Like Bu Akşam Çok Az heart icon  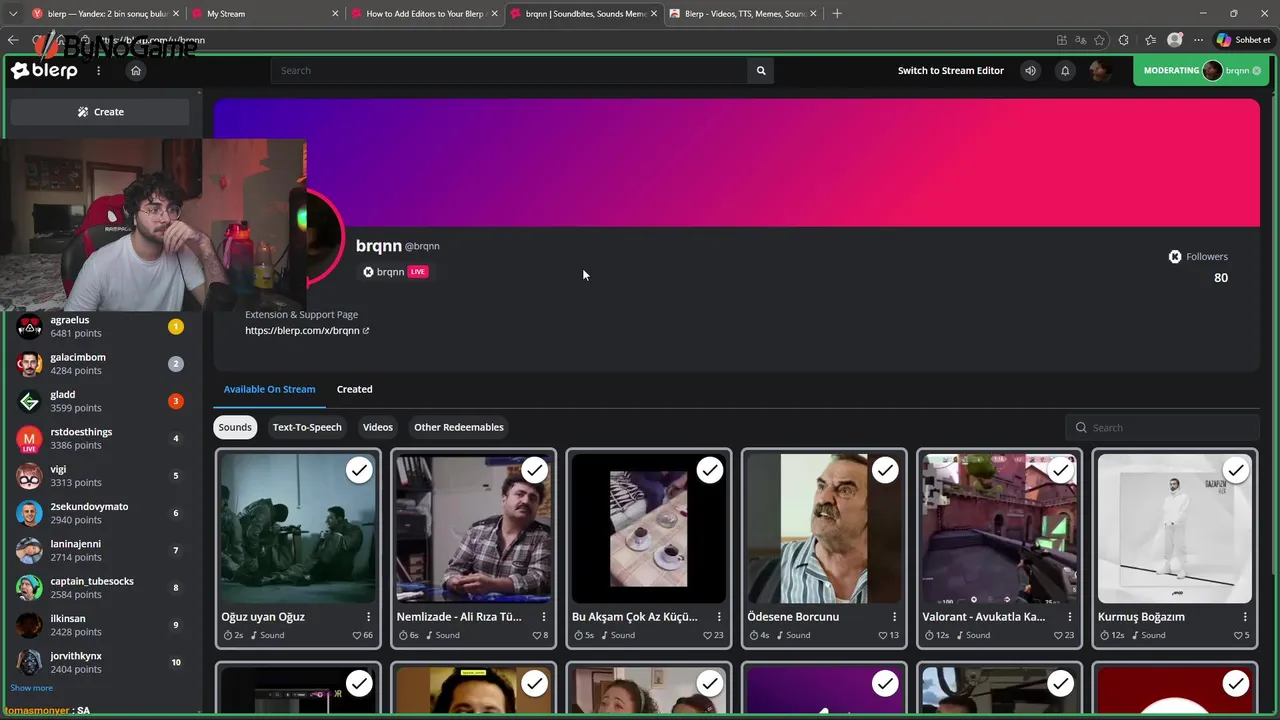click(708, 635)
